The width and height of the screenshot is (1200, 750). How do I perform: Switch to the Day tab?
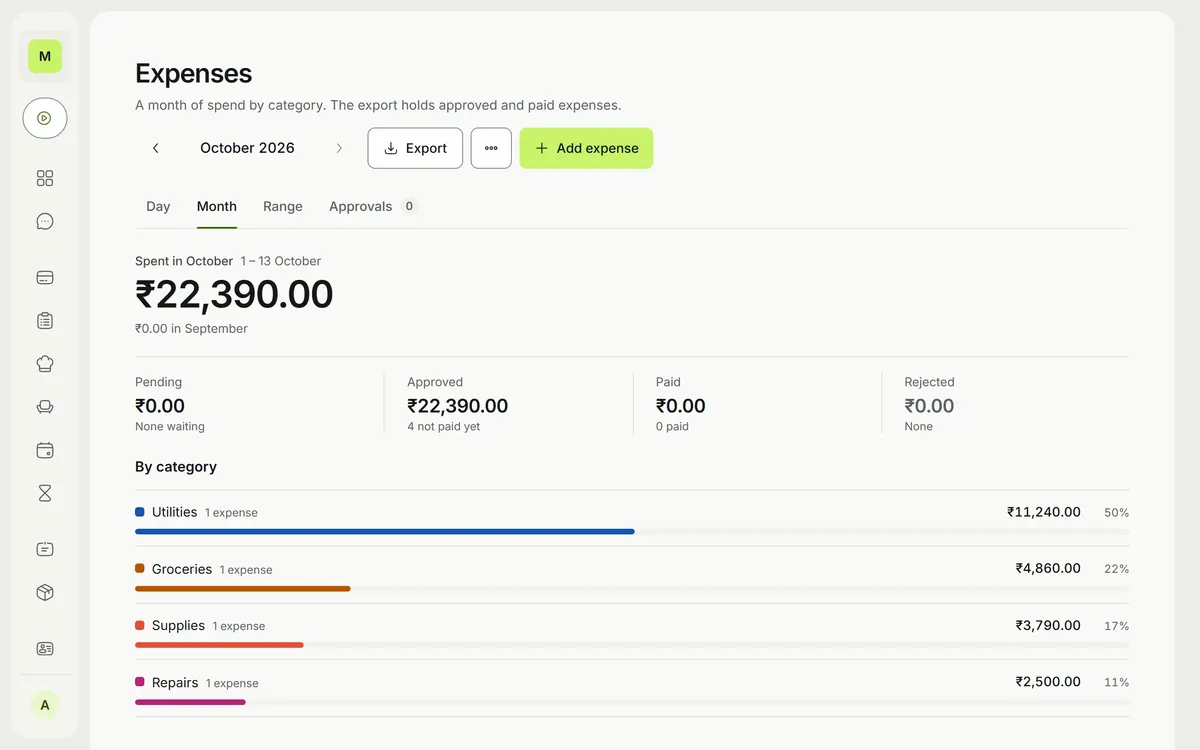click(158, 206)
